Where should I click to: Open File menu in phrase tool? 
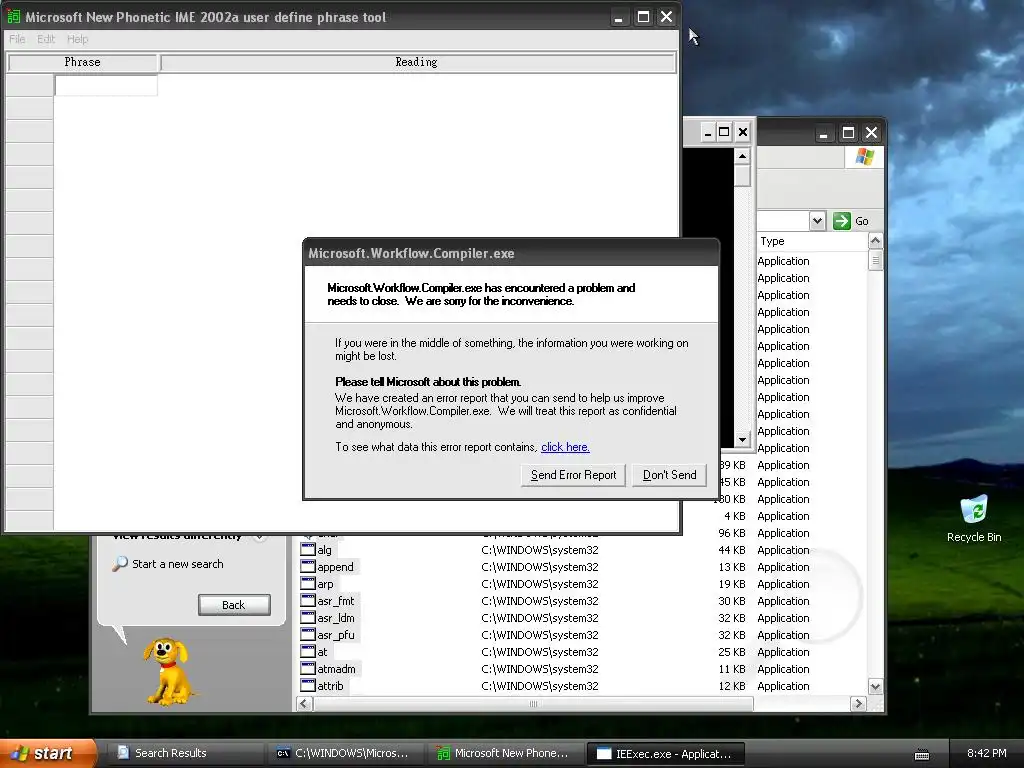pyautogui.click(x=17, y=39)
